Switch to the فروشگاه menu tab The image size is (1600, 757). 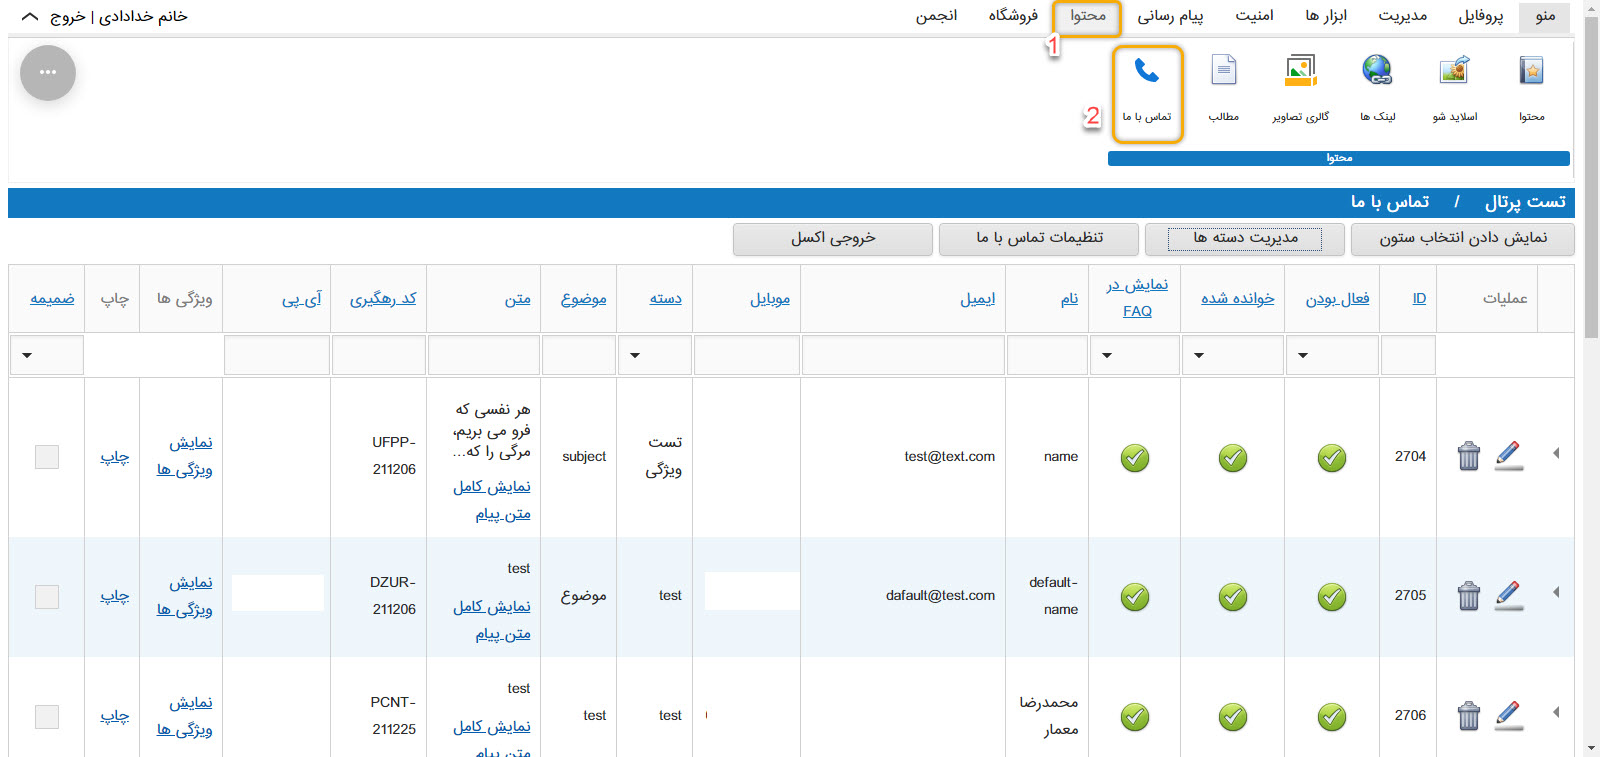point(1013,16)
